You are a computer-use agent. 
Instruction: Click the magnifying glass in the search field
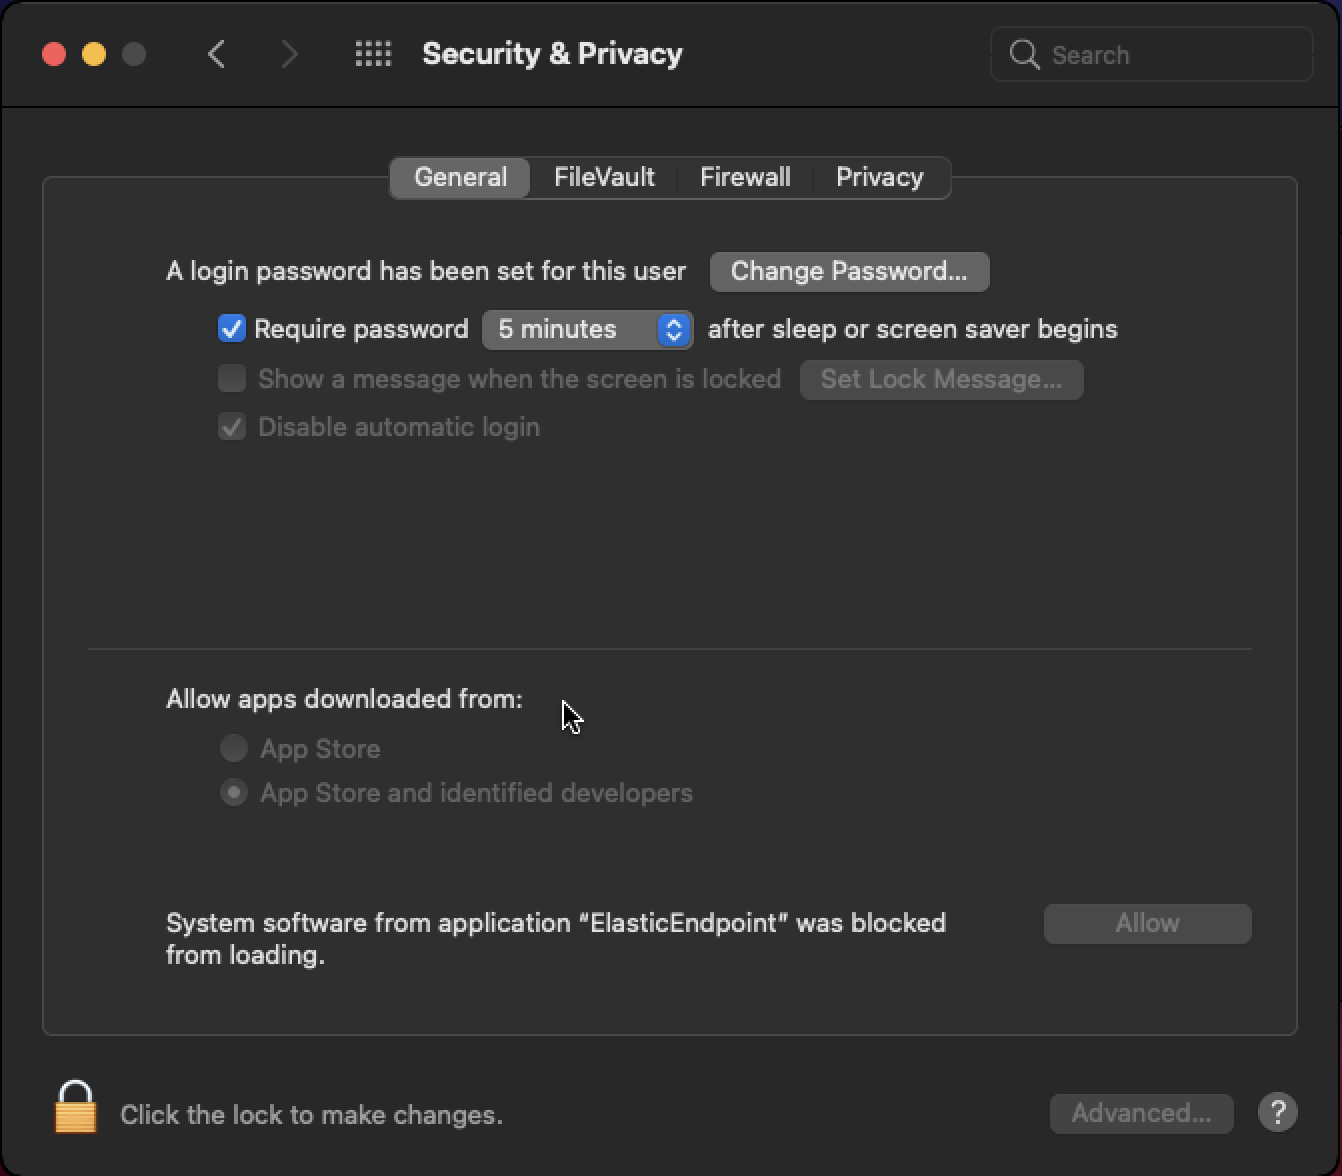click(1024, 55)
